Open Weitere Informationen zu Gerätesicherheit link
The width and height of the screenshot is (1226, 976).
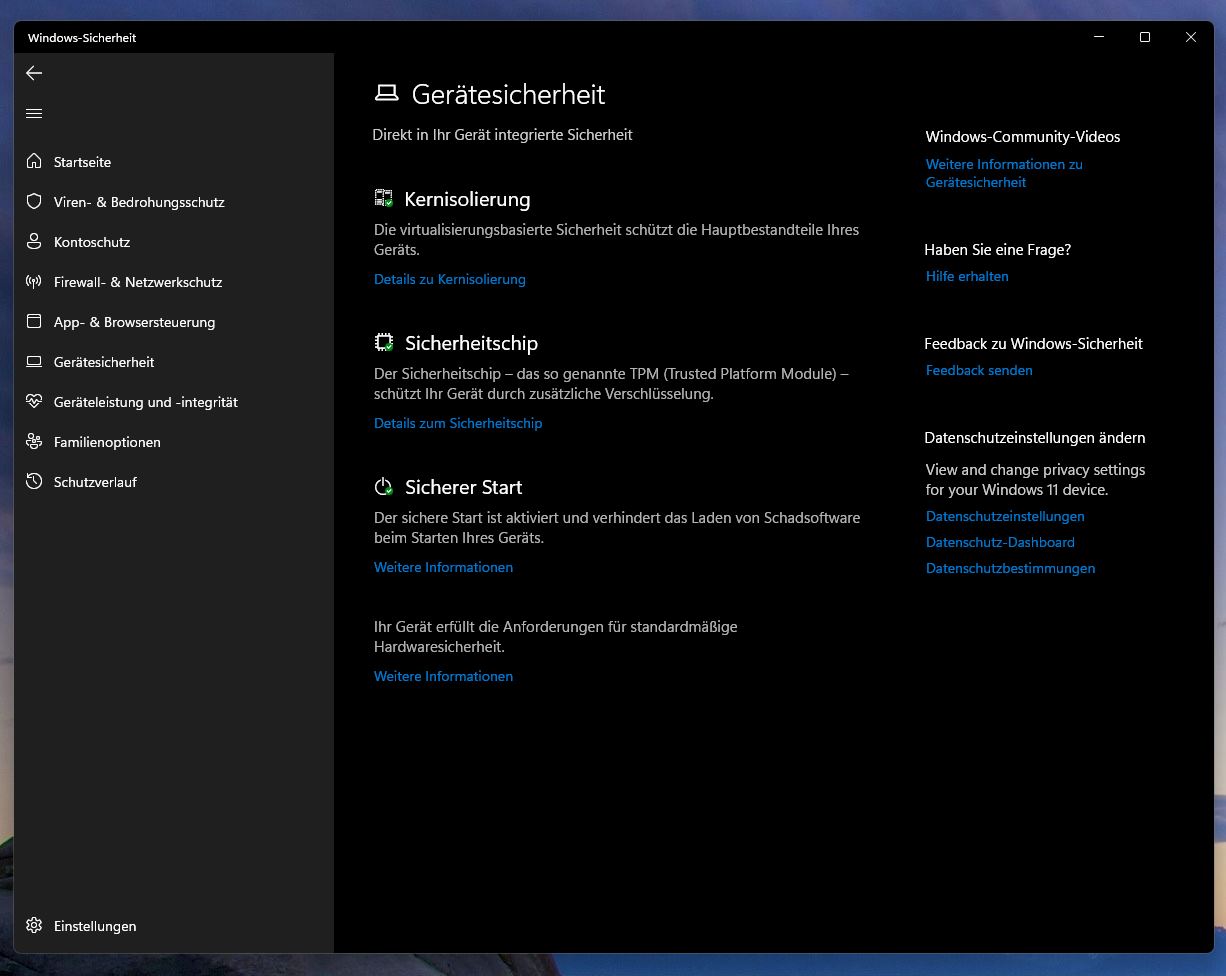[1004, 173]
